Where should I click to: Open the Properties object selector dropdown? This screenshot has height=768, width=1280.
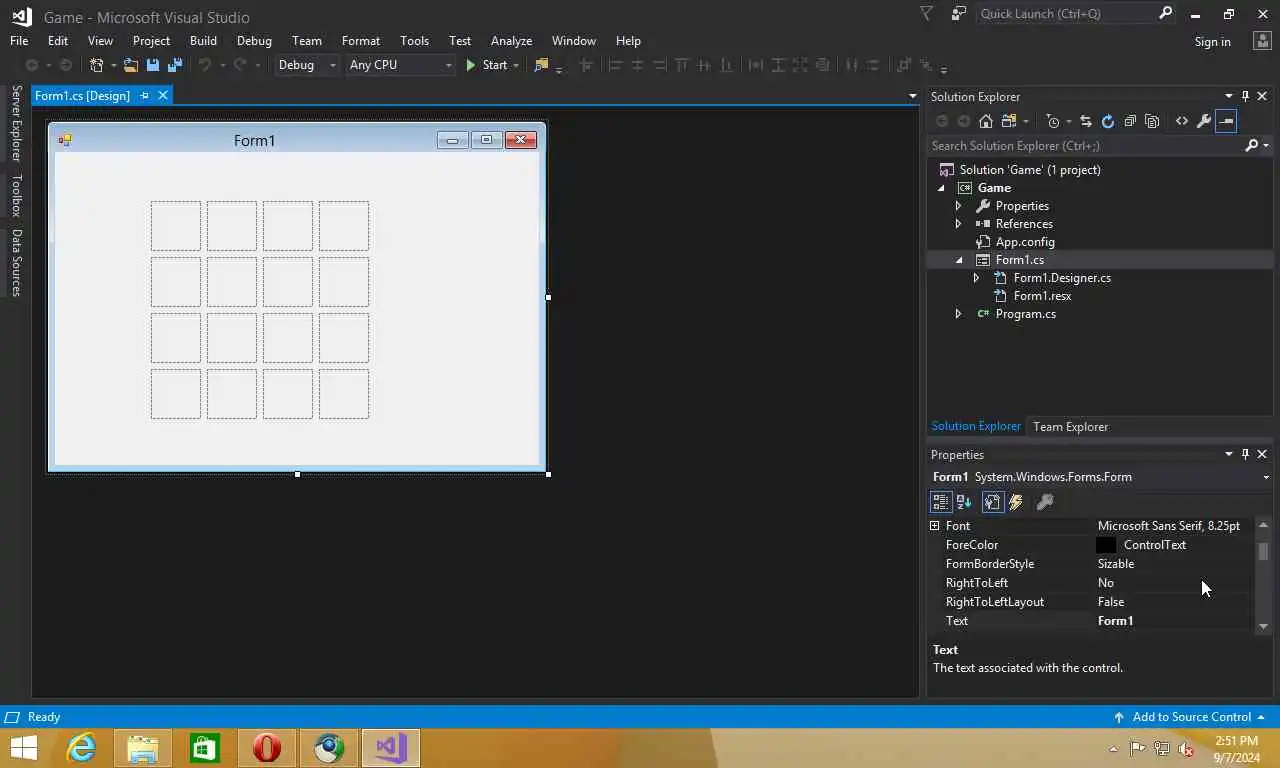(1266, 477)
